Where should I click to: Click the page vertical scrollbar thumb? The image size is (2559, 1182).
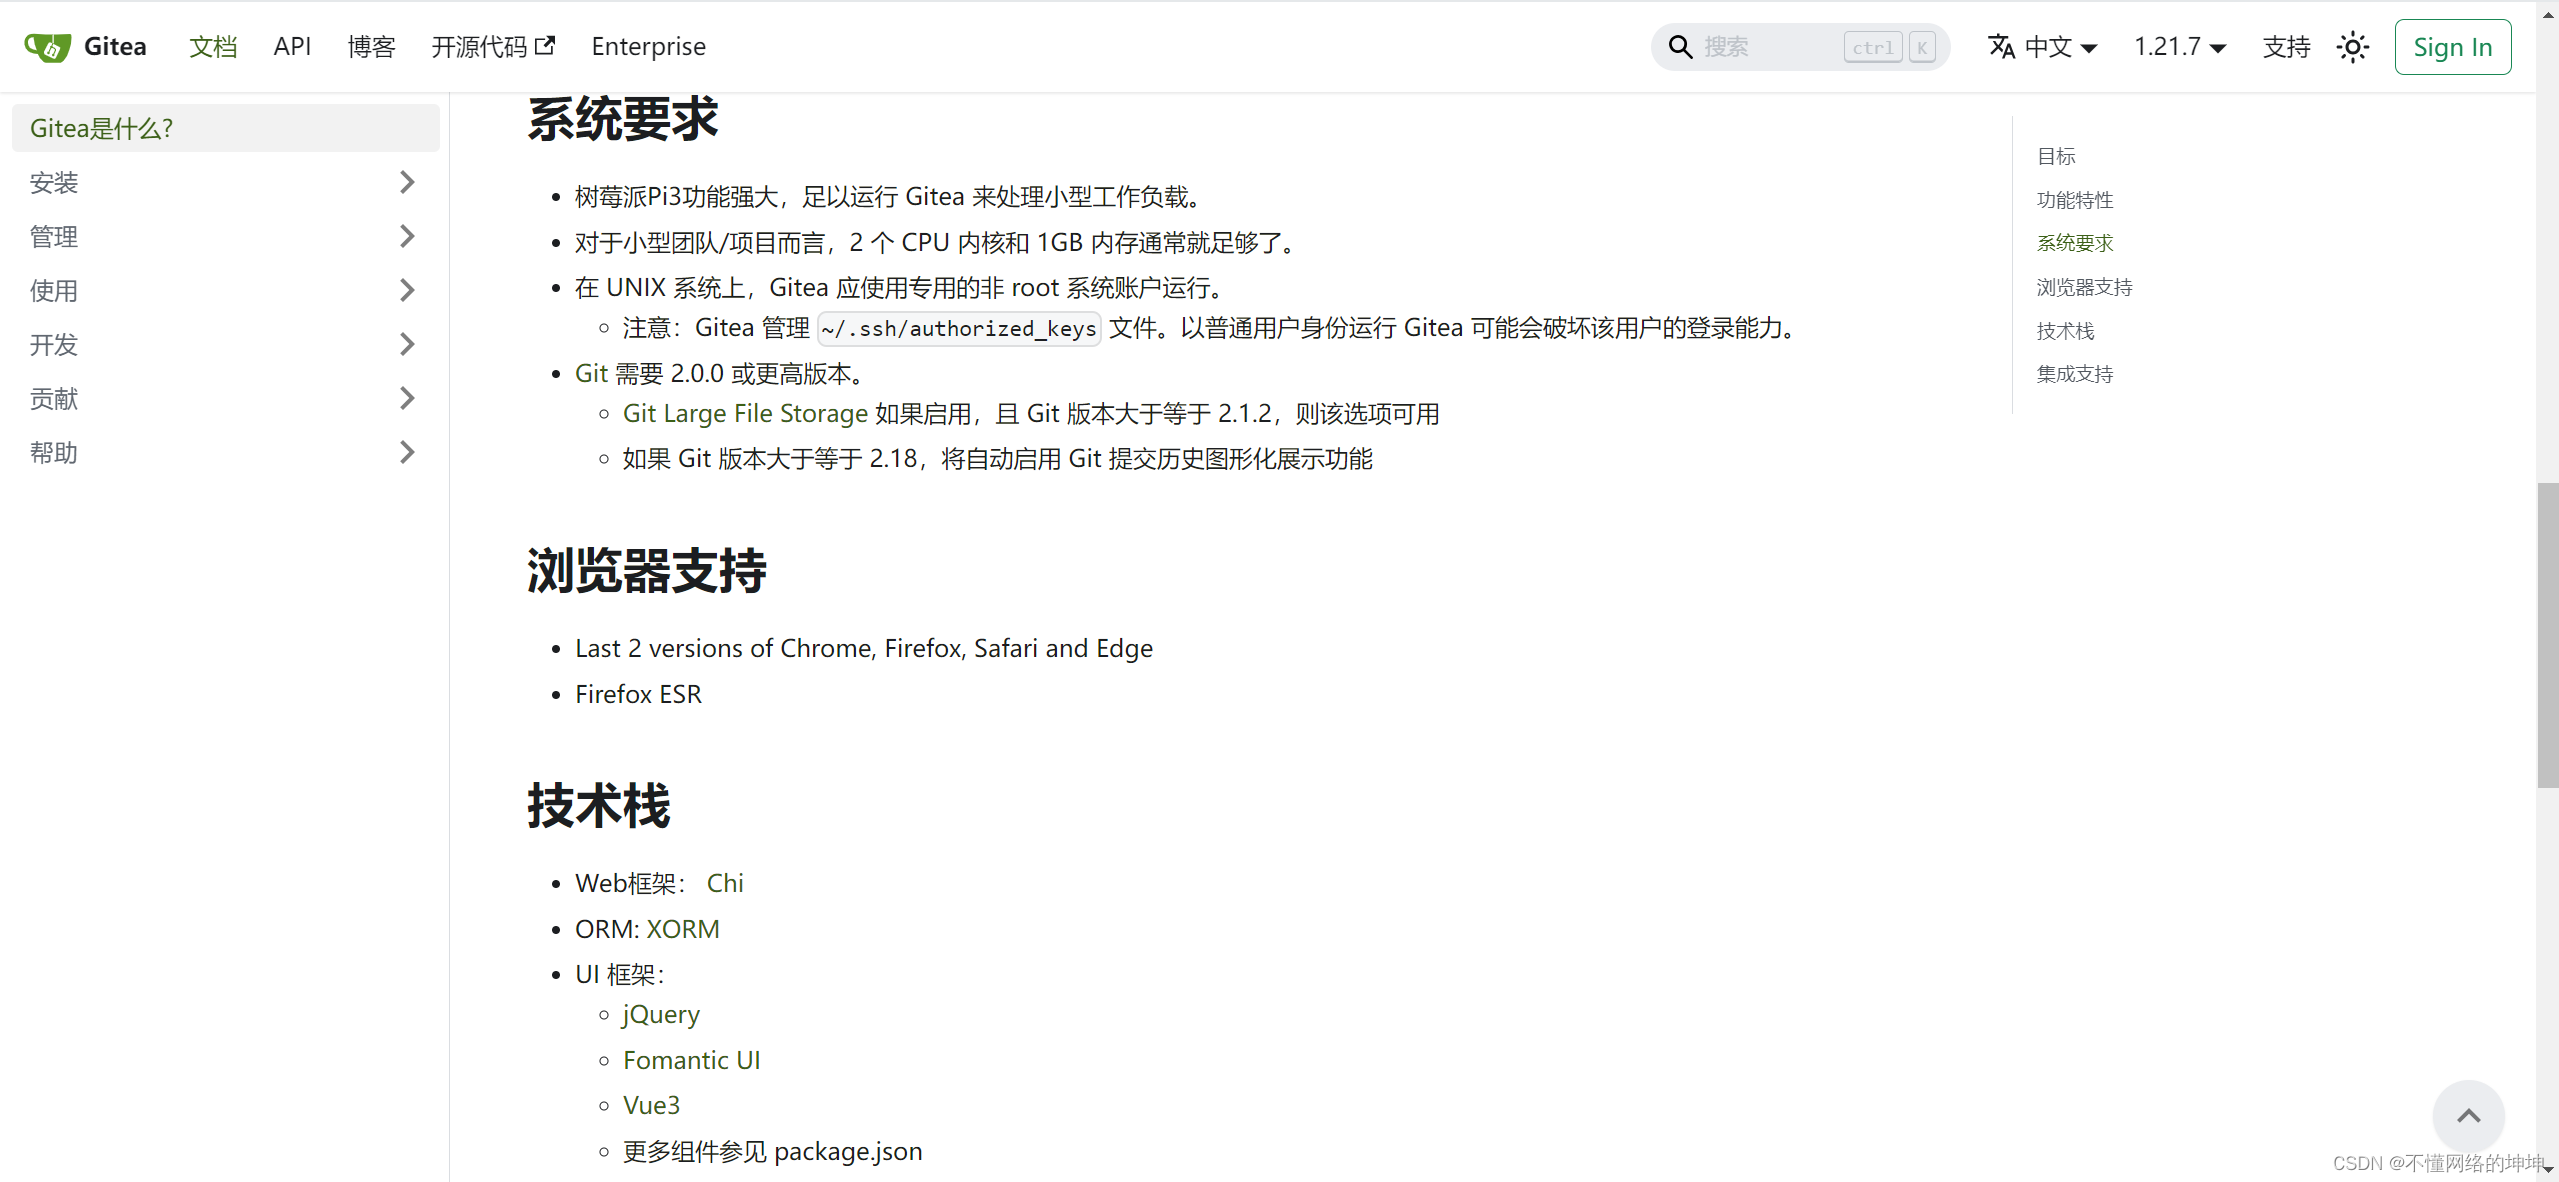2547,635
